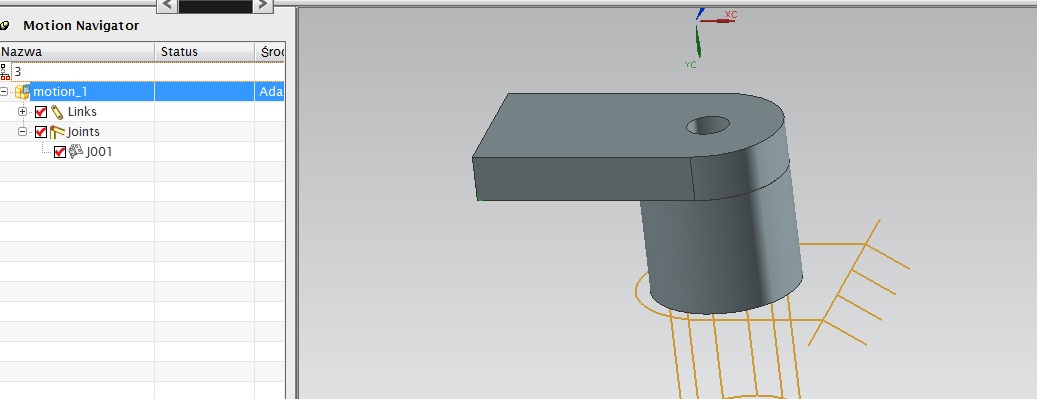This screenshot has width=1037, height=399.
Task: Select the J001 joint icon
Action: click(x=76, y=152)
